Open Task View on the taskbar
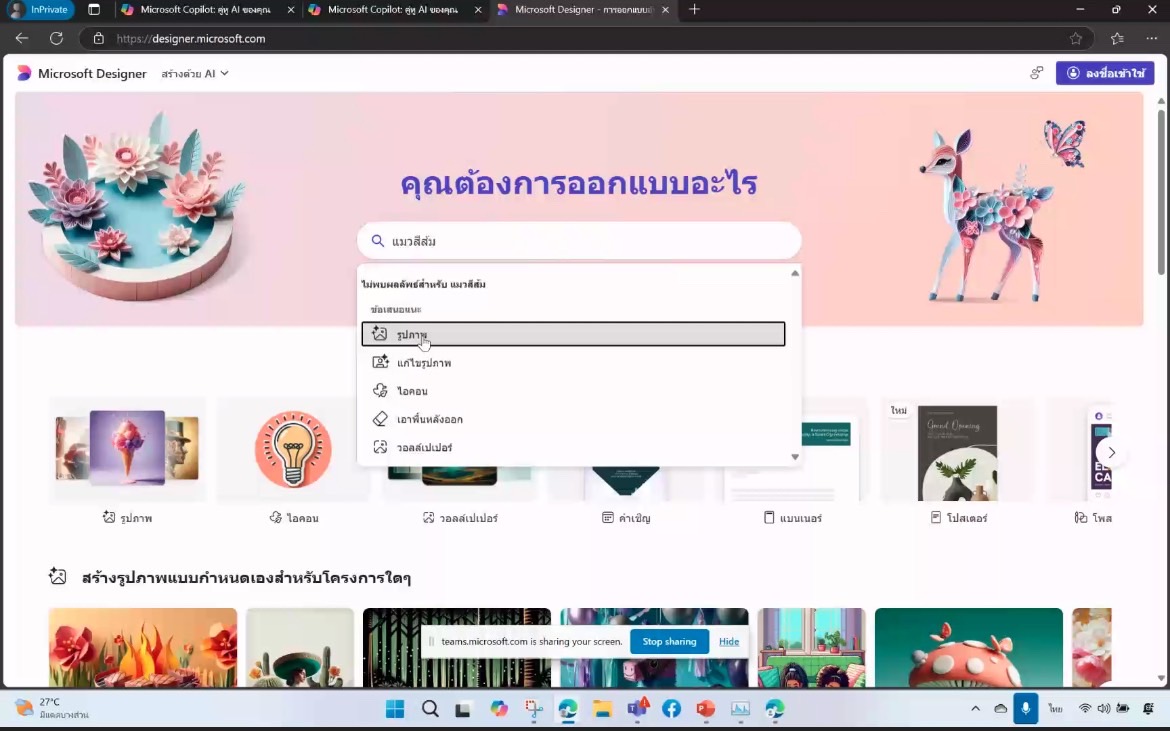 [x=463, y=709]
